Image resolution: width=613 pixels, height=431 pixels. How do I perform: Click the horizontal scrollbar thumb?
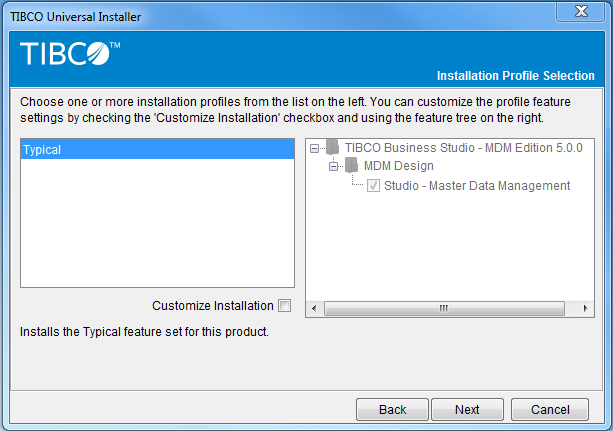click(x=444, y=308)
